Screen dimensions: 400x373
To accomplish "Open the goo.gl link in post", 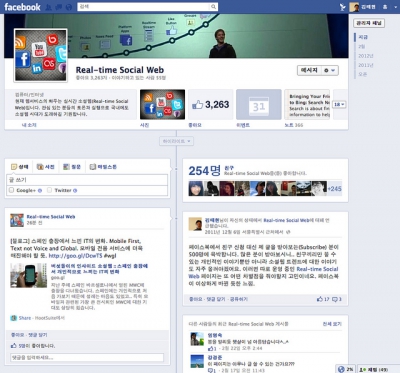I will point(75,256).
